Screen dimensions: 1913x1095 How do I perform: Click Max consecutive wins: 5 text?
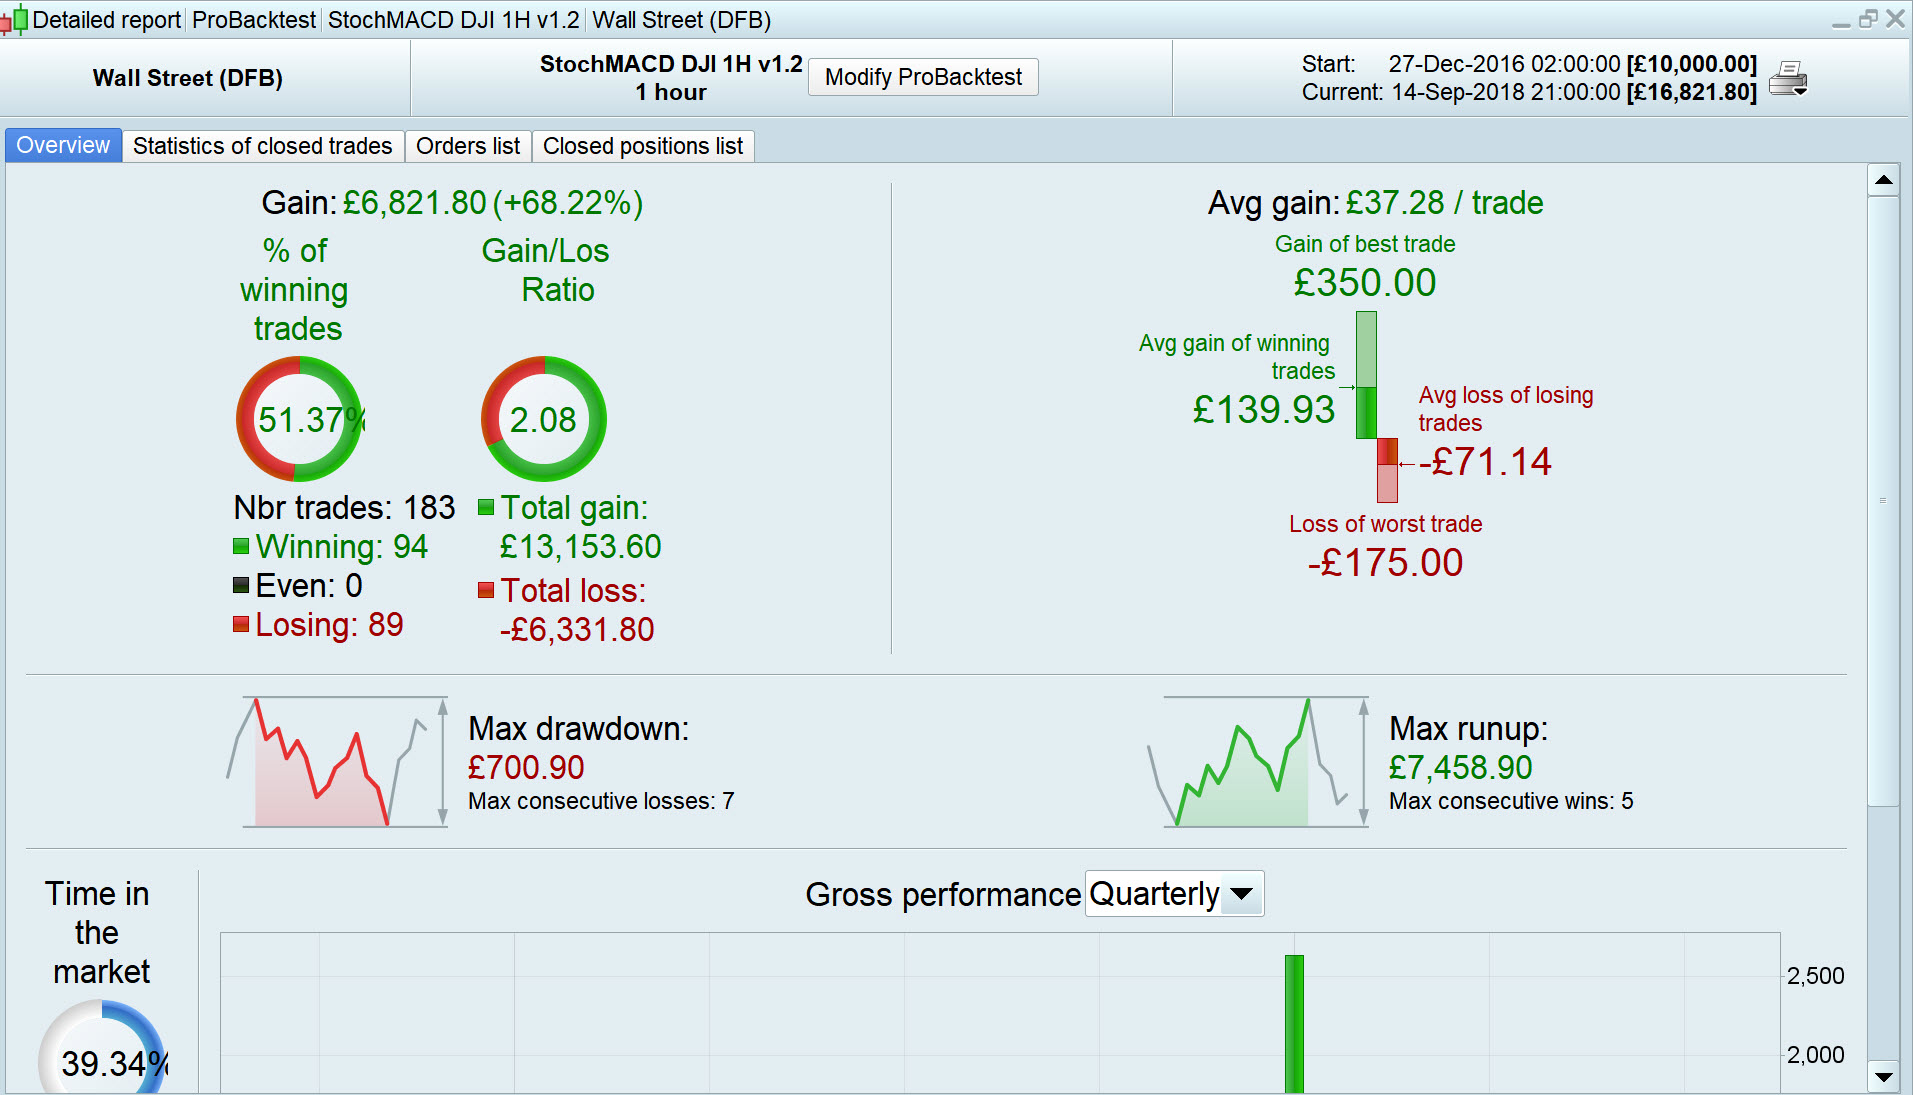1511,801
